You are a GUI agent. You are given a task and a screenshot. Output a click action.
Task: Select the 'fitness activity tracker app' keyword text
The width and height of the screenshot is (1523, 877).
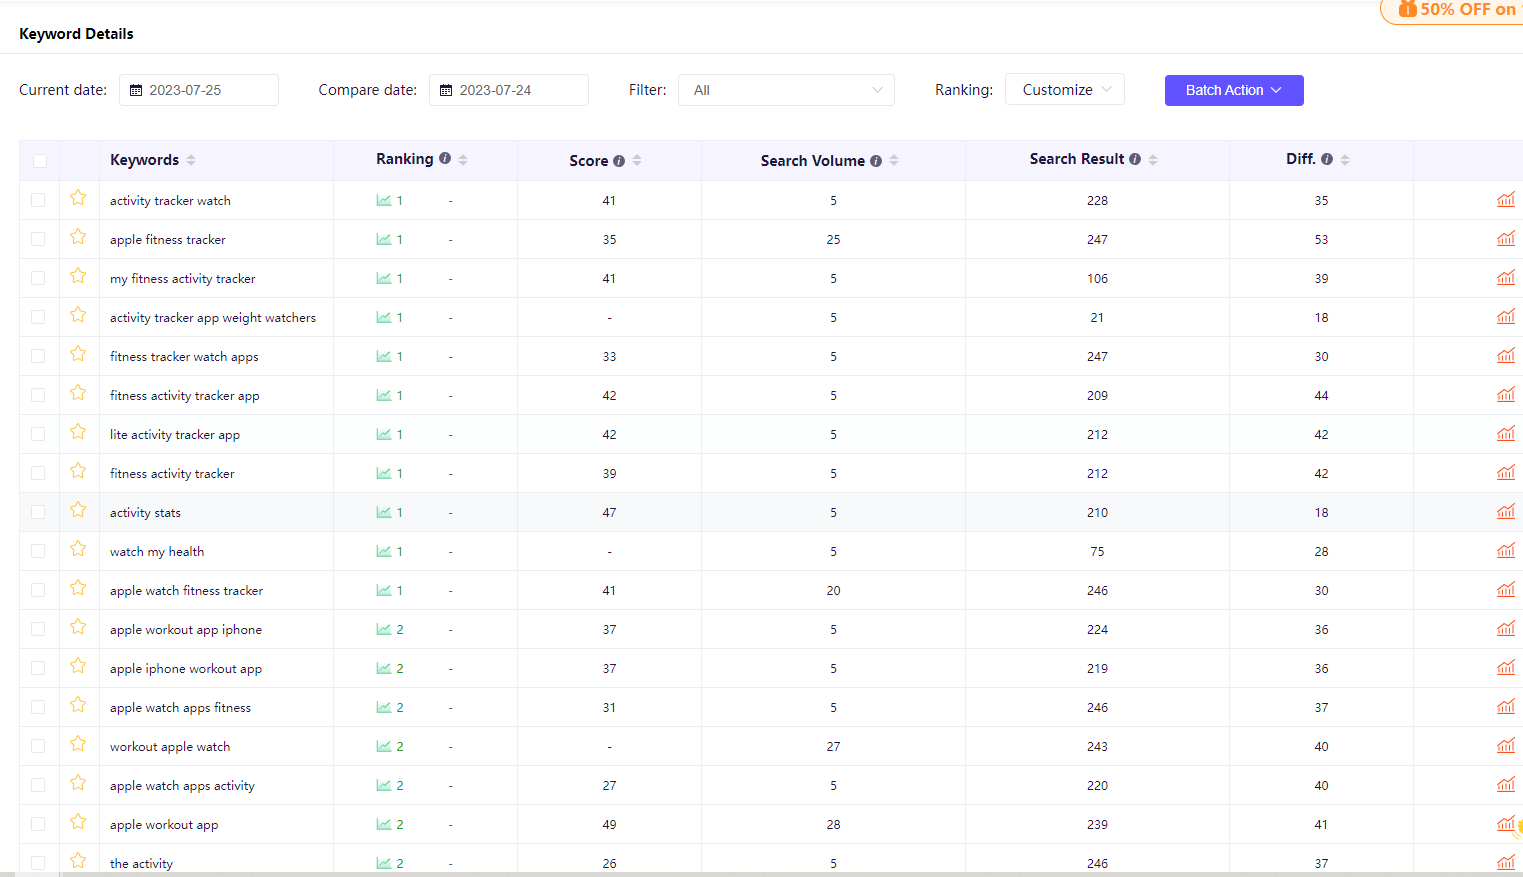coord(185,395)
